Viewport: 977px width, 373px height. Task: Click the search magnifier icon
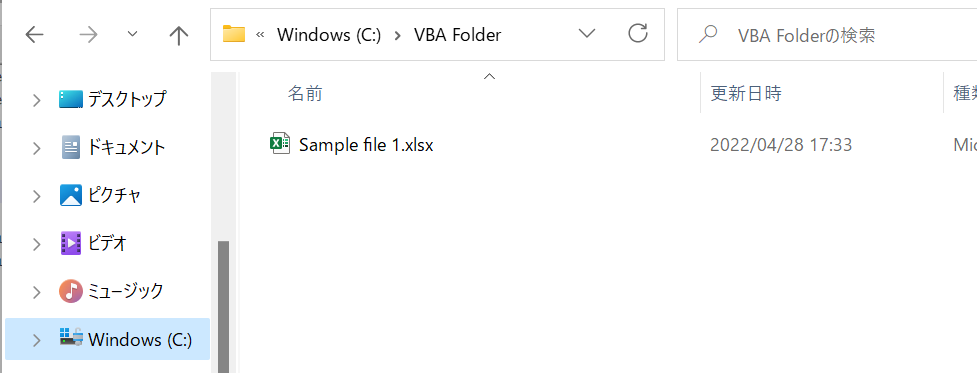tap(707, 34)
